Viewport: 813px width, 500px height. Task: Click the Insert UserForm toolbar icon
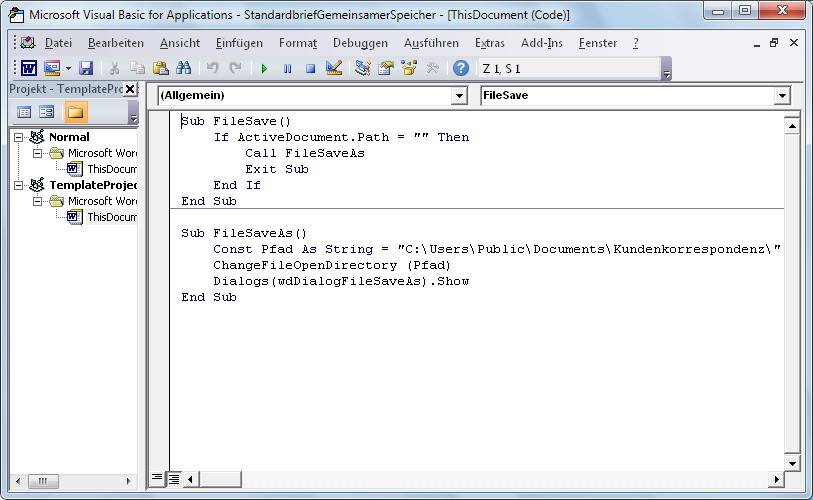[52, 68]
